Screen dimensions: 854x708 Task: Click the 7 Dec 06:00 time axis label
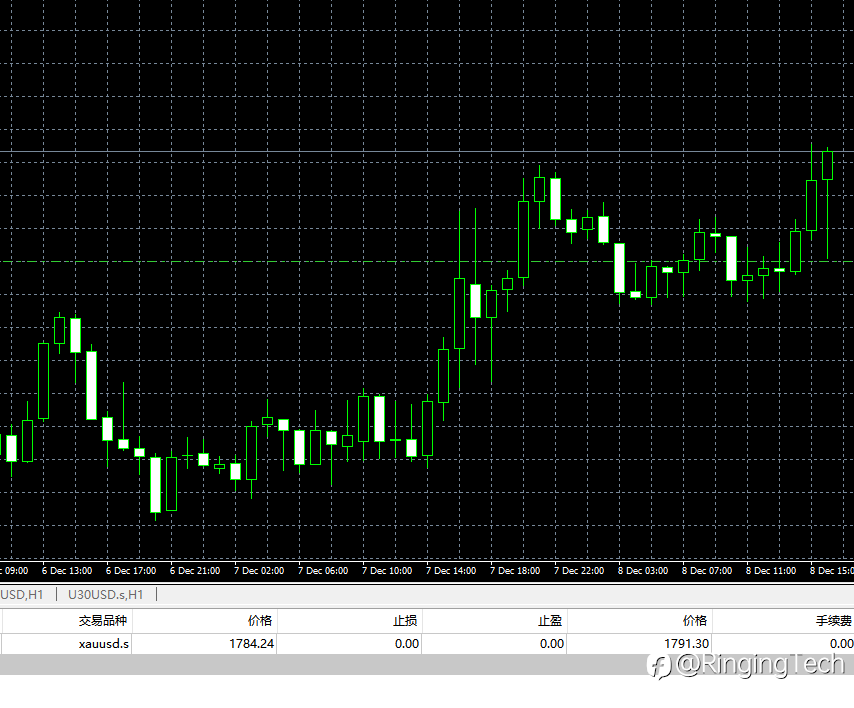tap(323, 570)
